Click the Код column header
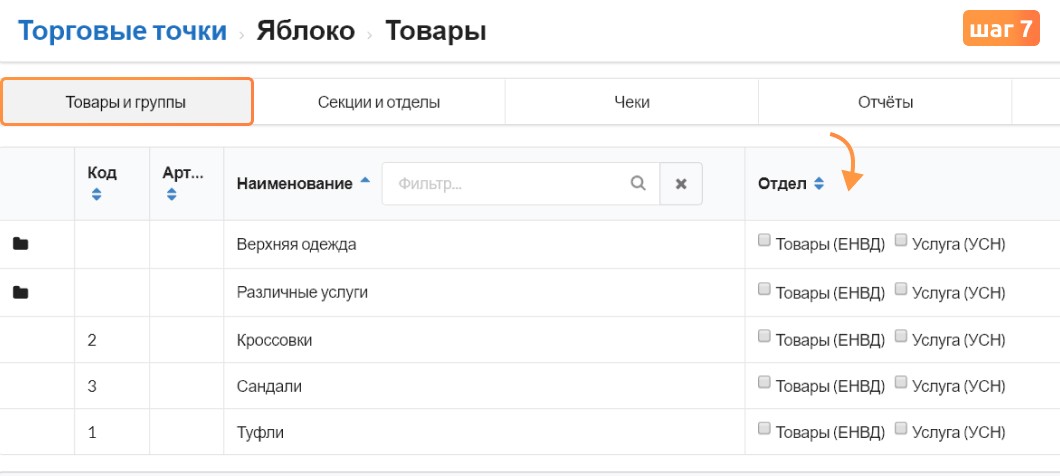The image size is (1060, 476). pos(102,173)
